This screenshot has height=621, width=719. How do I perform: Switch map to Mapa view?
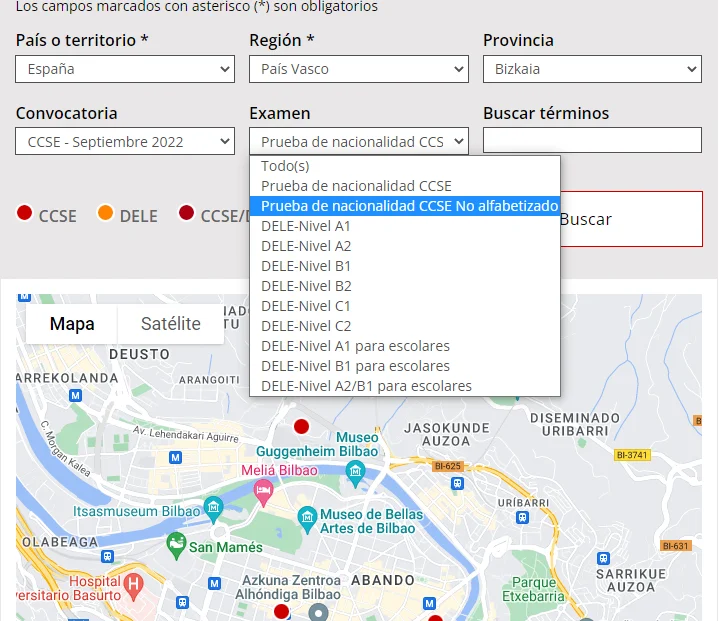tap(72, 324)
